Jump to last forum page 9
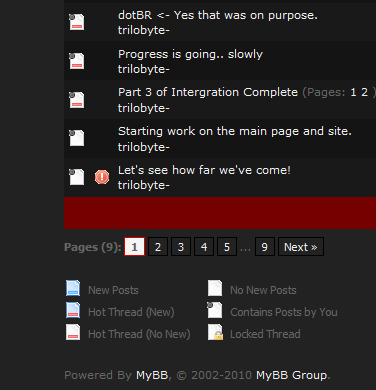Screen dimensions: 376x390 pyautogui.click(x=265, y=247)
